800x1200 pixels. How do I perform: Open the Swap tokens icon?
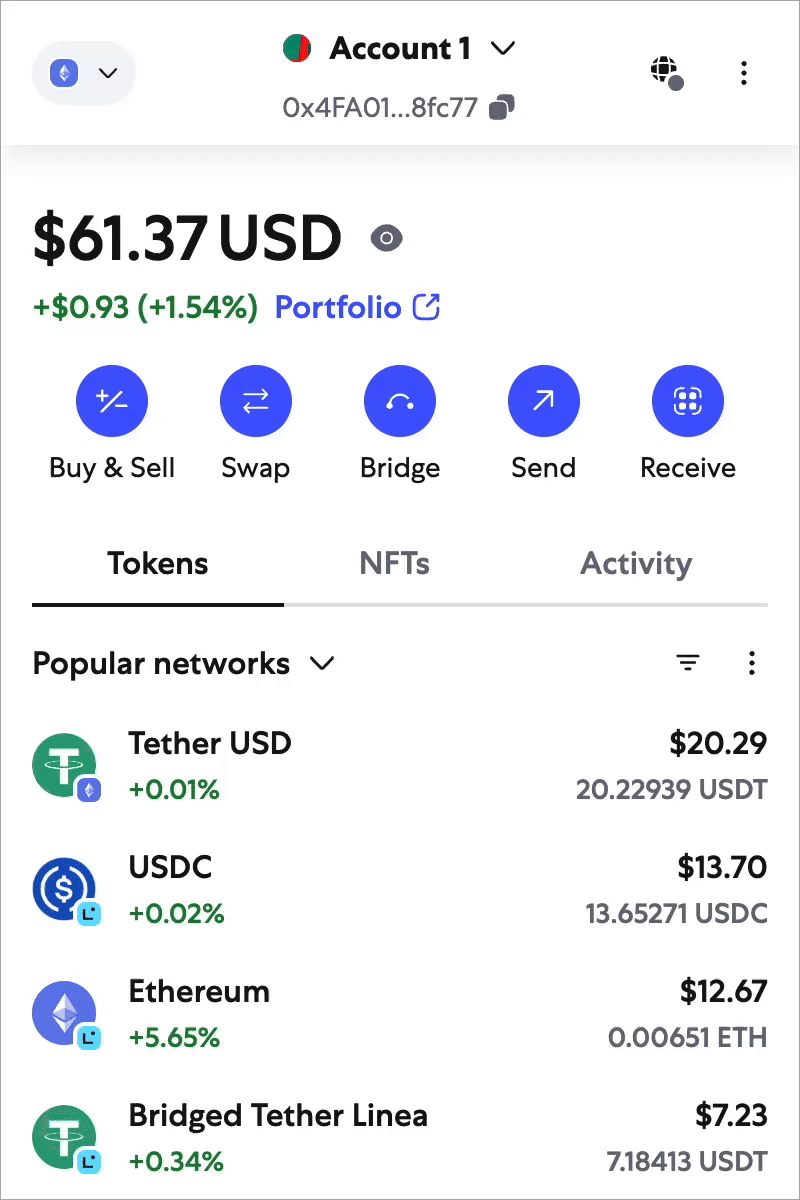[256, 402]
